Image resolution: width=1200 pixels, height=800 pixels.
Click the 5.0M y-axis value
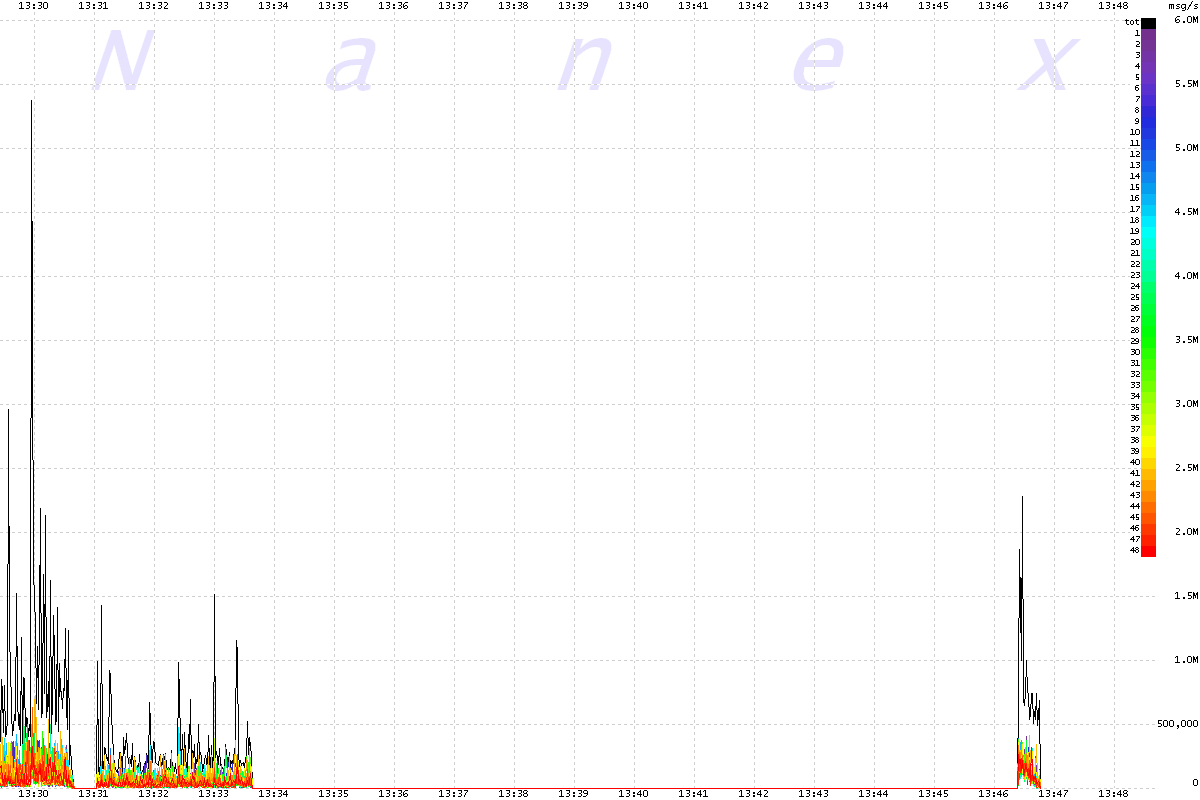point(1186,148)
